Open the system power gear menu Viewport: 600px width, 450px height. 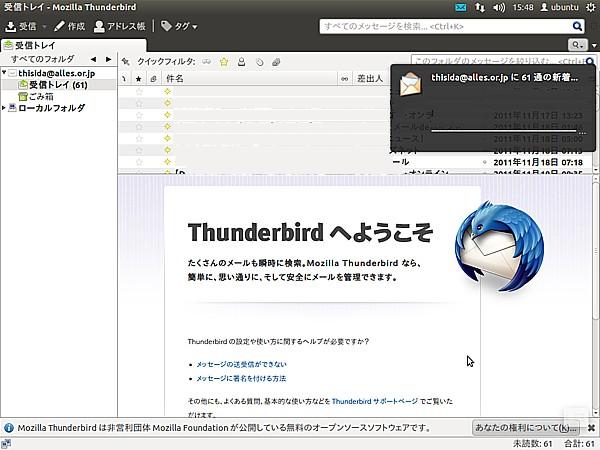point(590,7)
